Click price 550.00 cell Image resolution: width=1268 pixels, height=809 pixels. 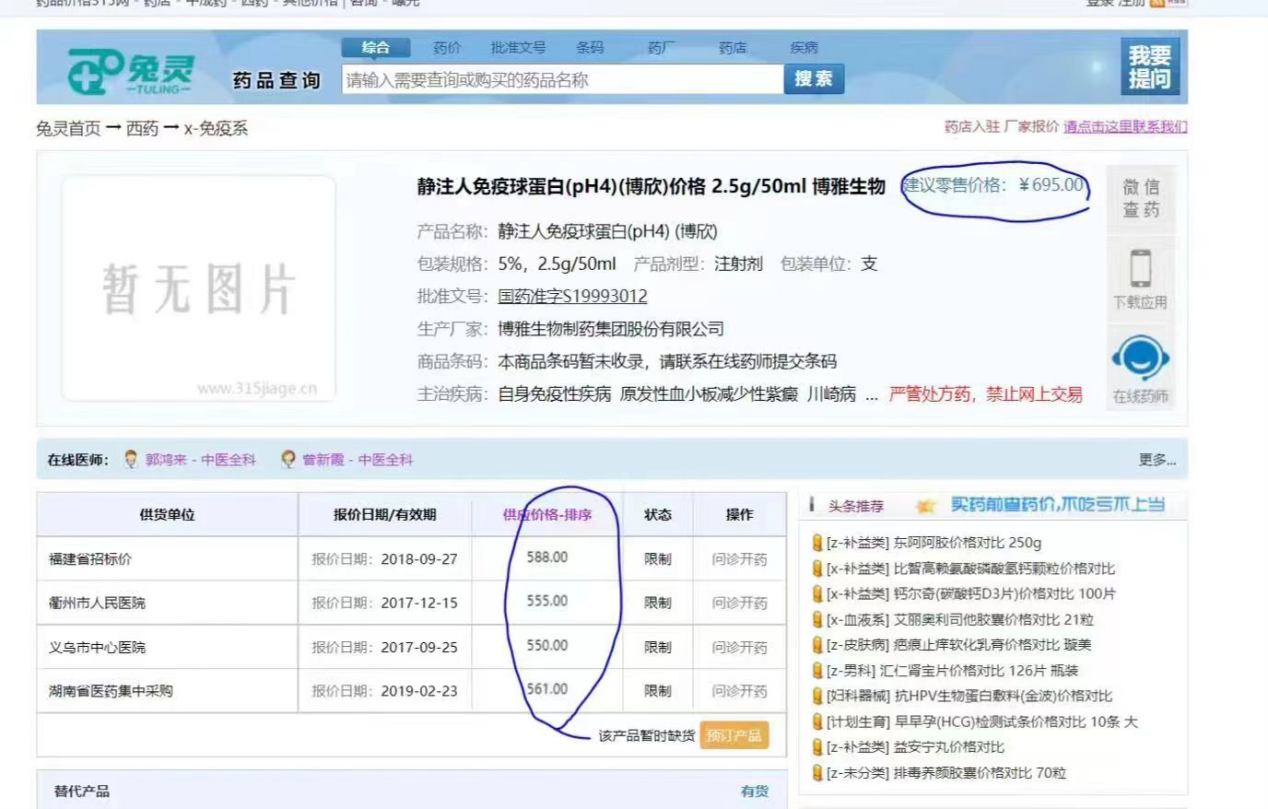(547, 645)
